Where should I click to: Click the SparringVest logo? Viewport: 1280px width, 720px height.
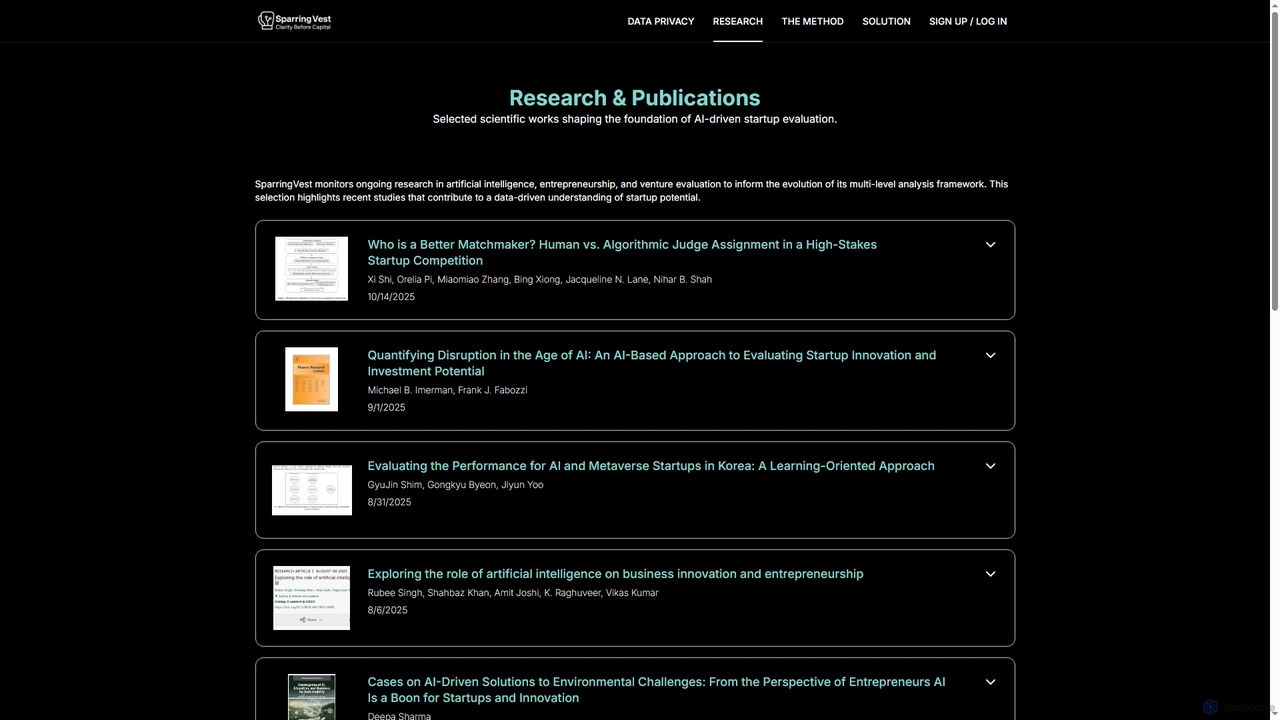[294, 21]
